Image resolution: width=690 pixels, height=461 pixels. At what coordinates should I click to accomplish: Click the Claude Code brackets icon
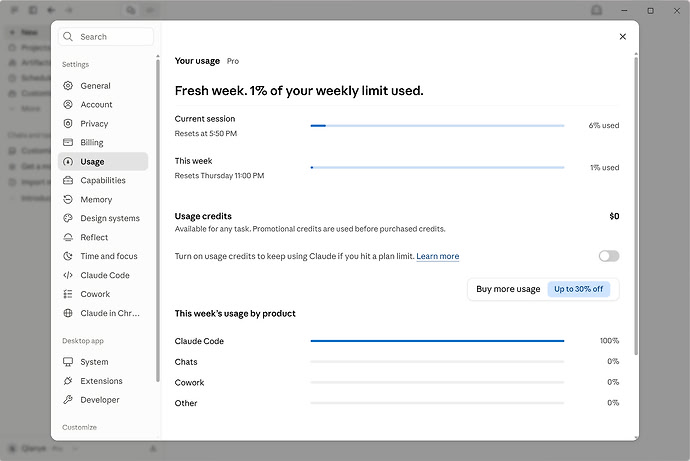[68, 275]
